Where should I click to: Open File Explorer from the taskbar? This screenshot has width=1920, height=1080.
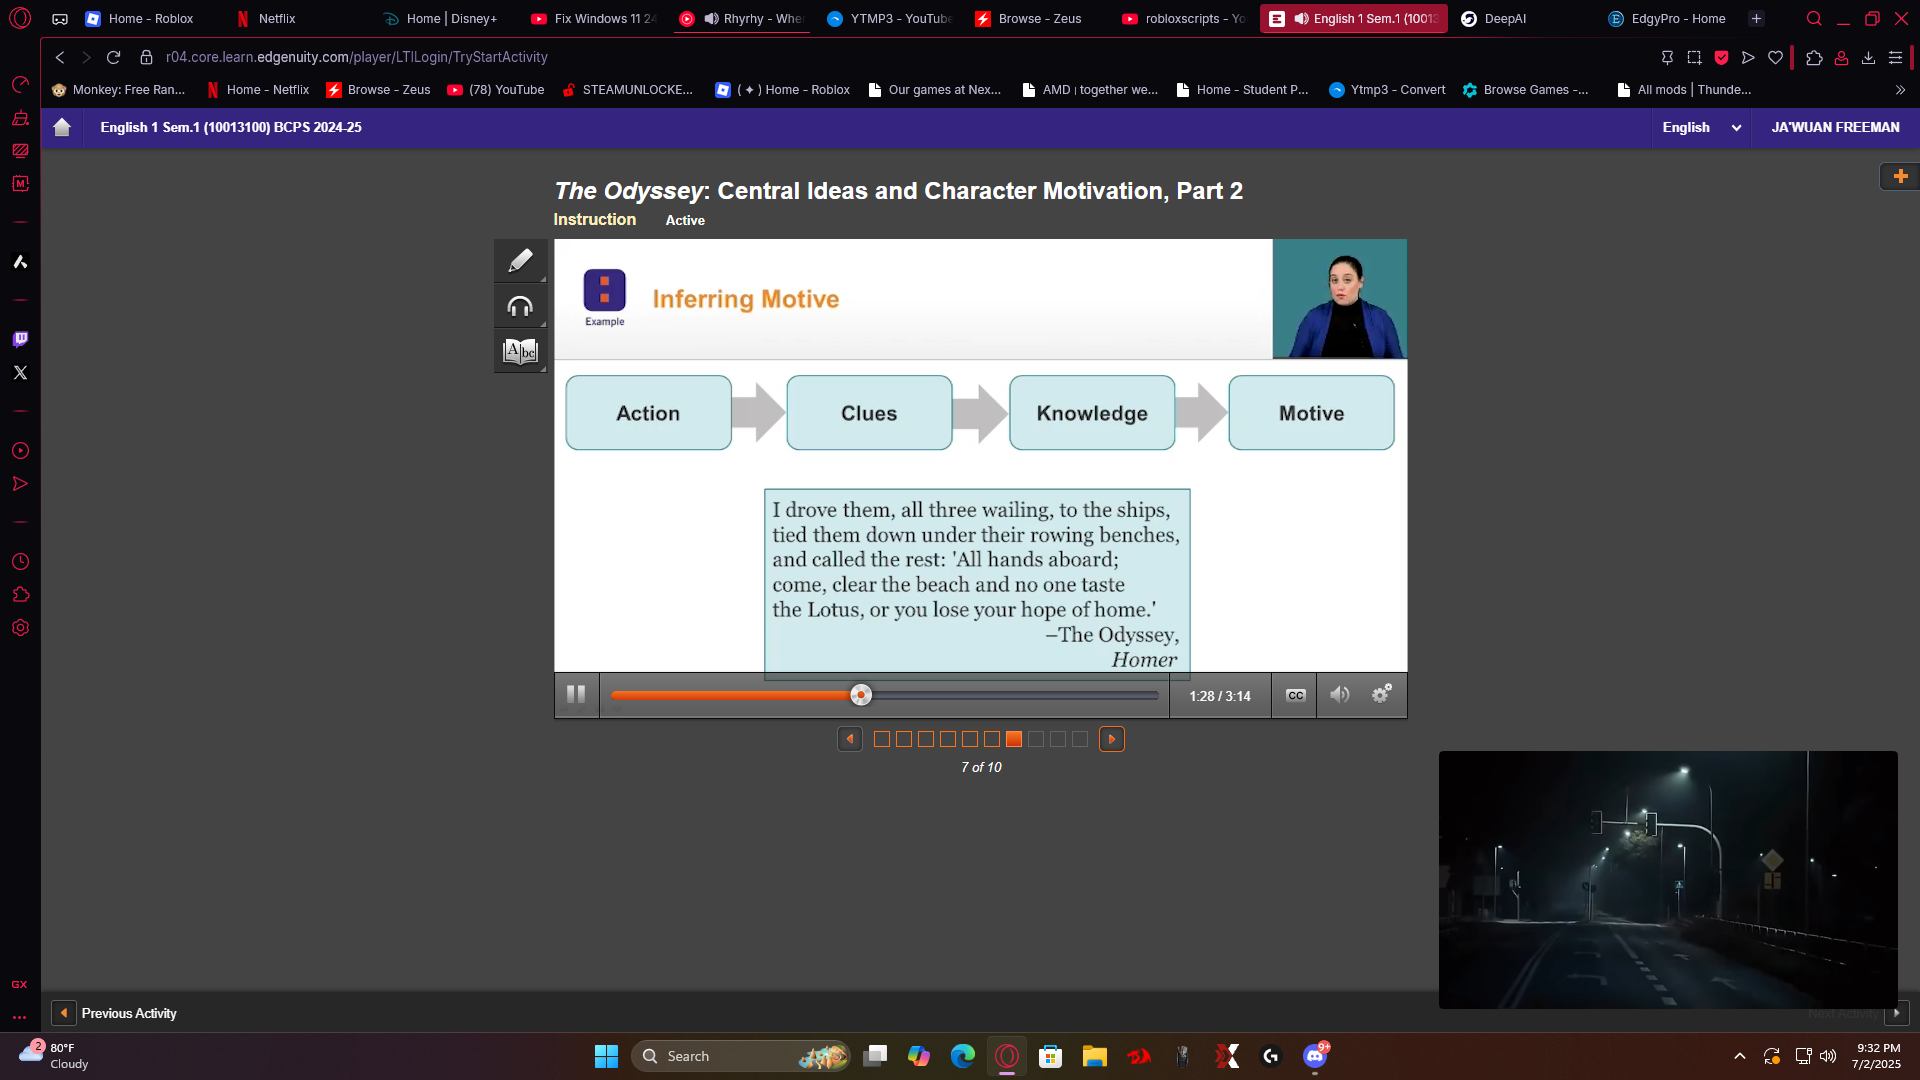pos(1095,1056)
